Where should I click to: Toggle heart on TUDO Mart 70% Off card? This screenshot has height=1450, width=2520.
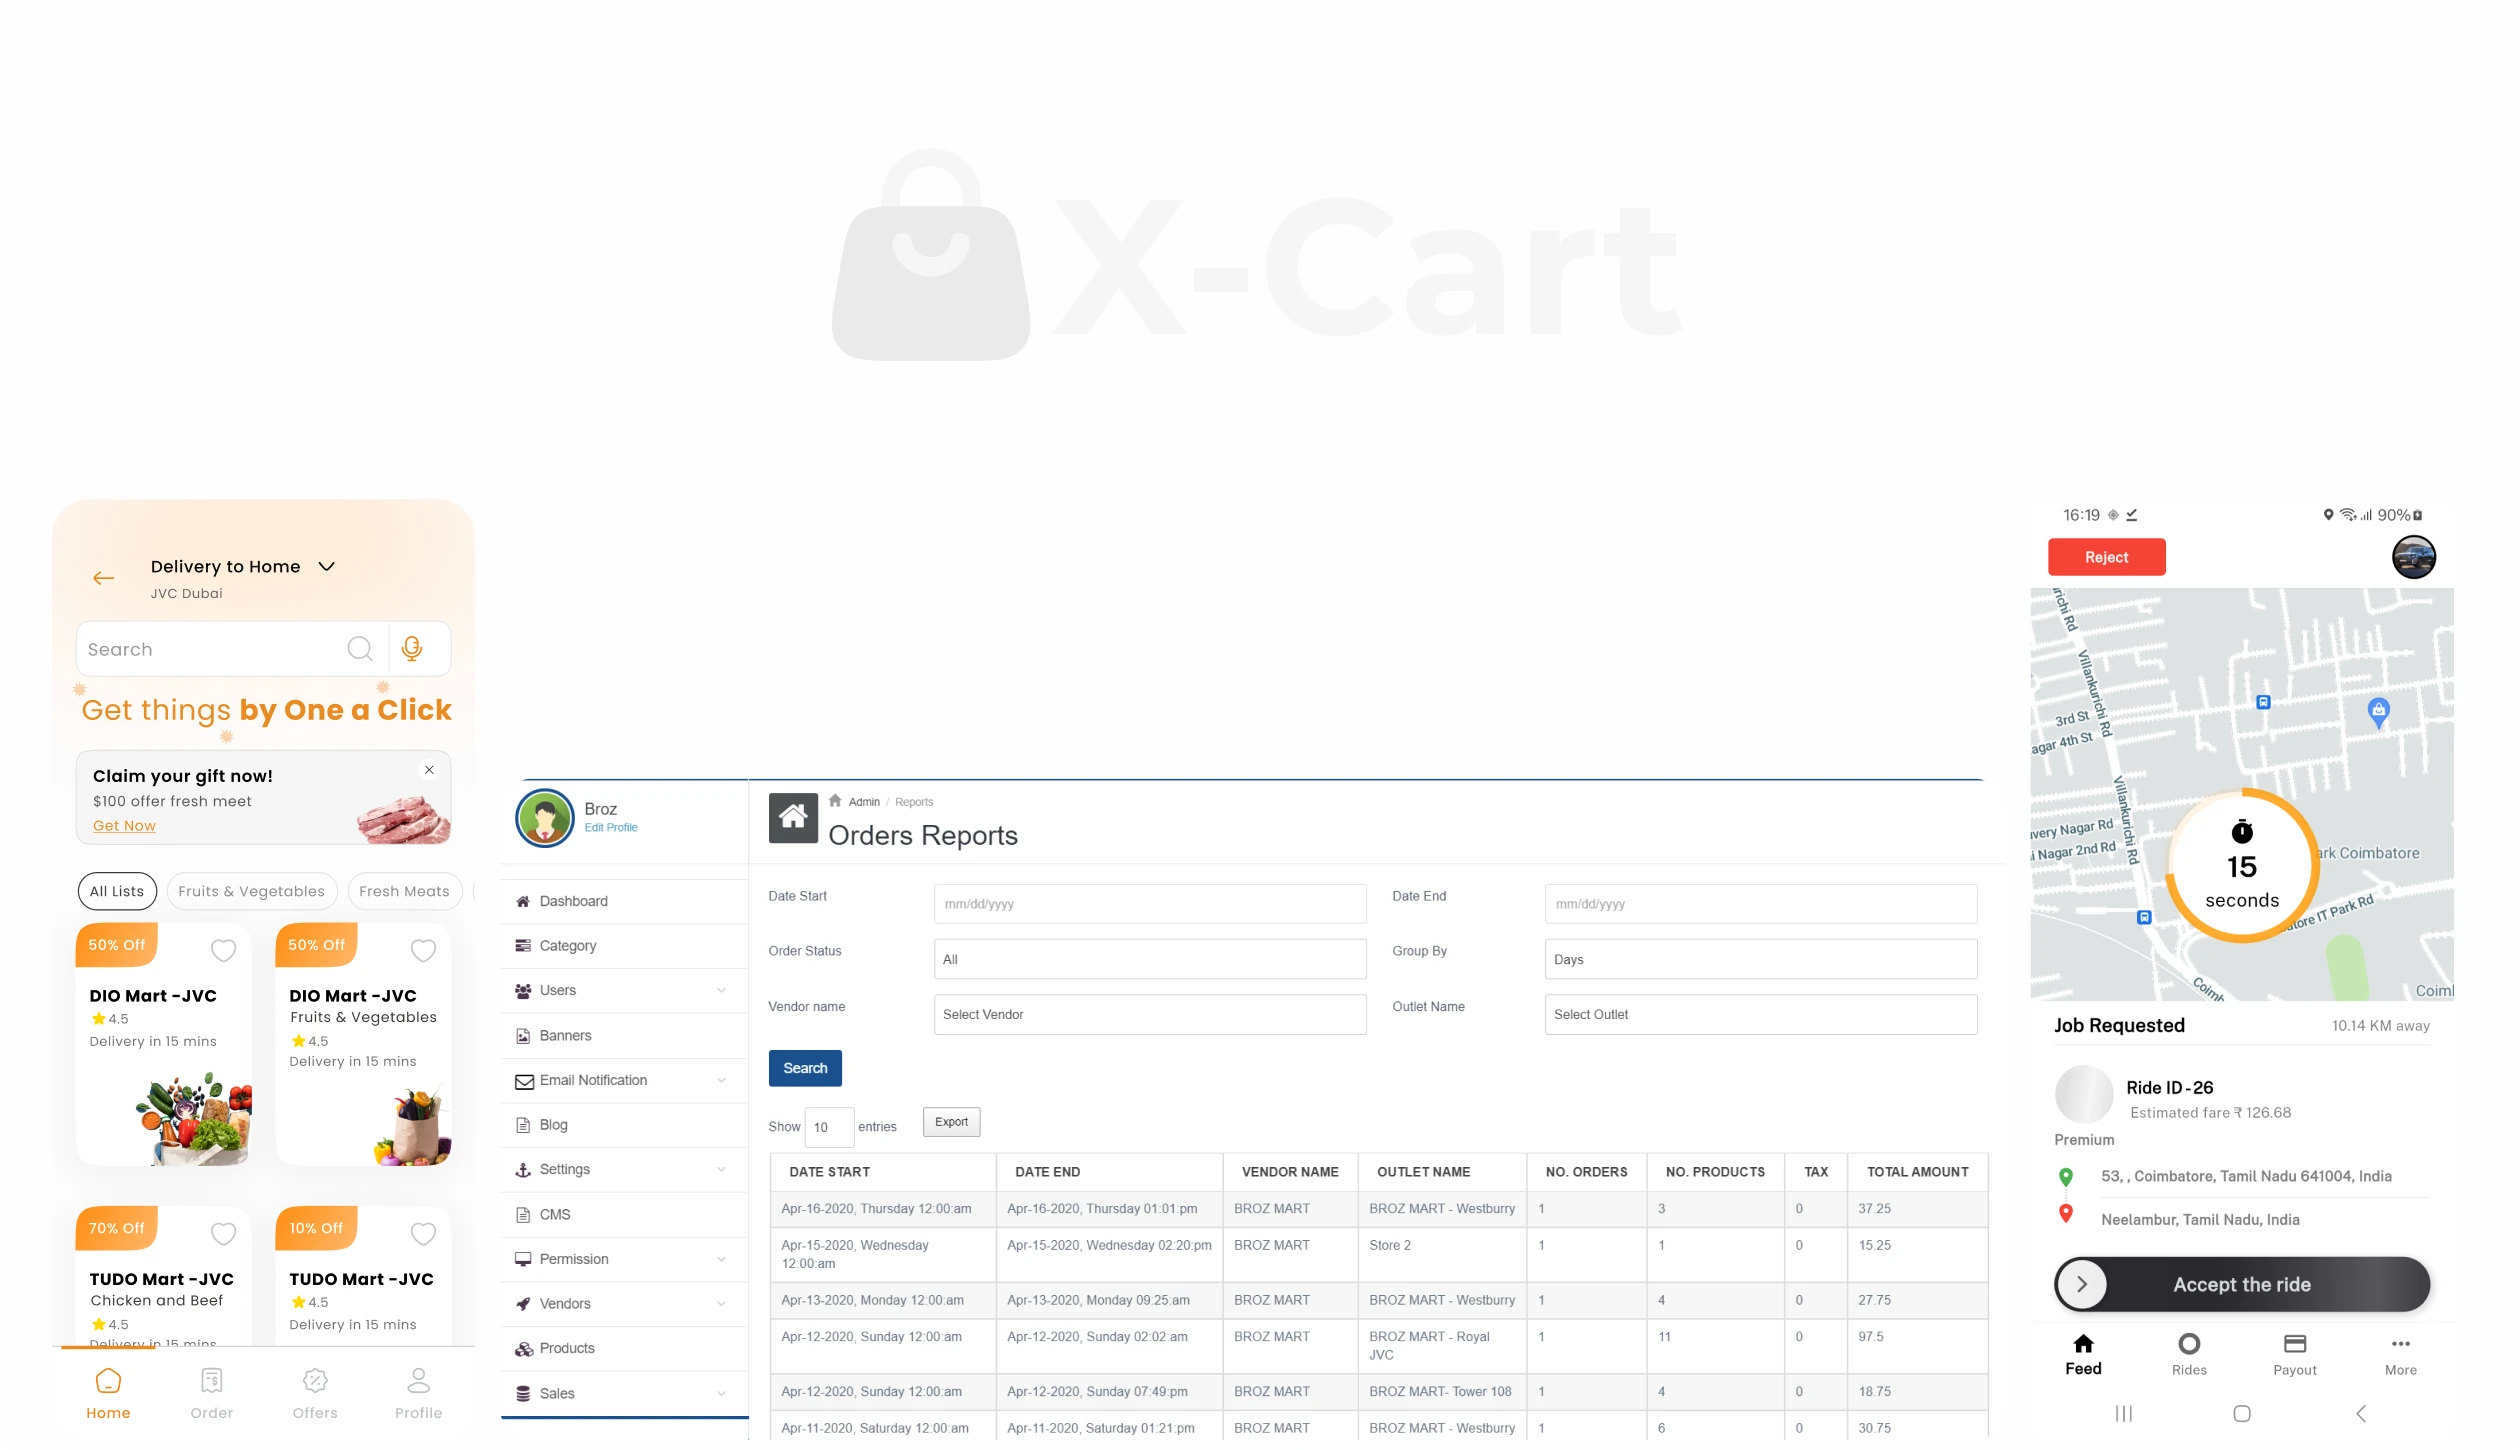tap(223, 1233)
